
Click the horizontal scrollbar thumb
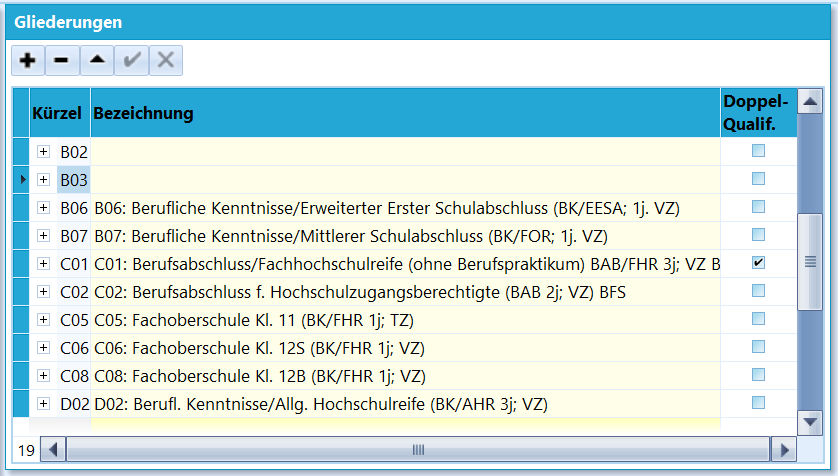point(418,450)
